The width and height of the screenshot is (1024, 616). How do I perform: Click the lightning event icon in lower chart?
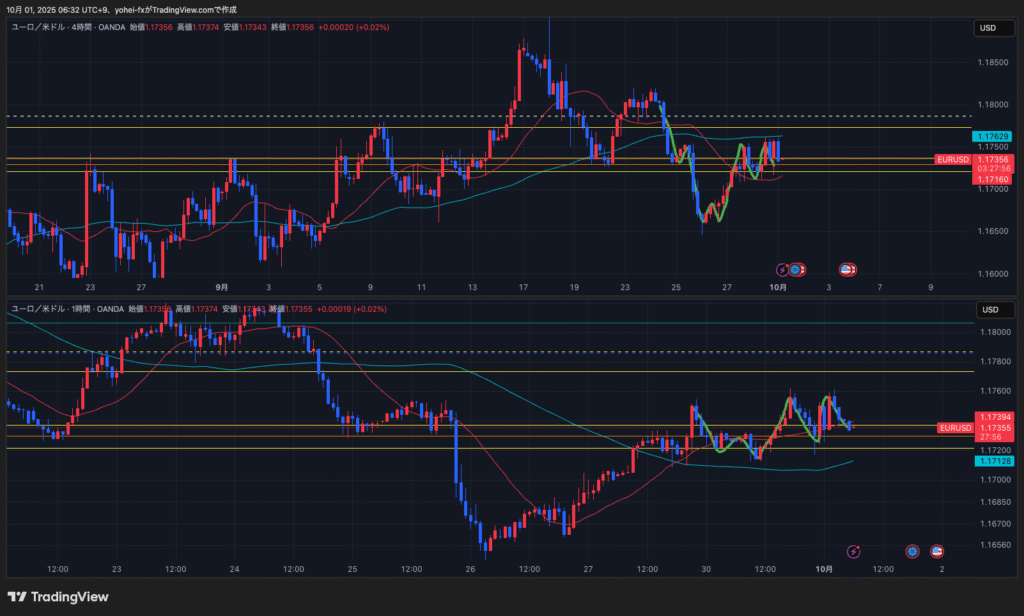click(x=854, y=550)
